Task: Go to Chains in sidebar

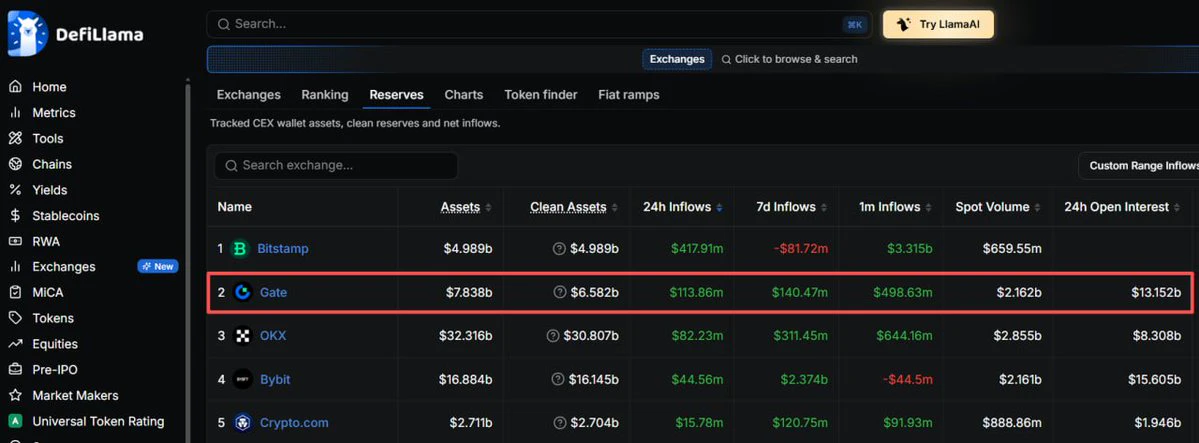Action: pyautogui.click(x=51, y=164)
